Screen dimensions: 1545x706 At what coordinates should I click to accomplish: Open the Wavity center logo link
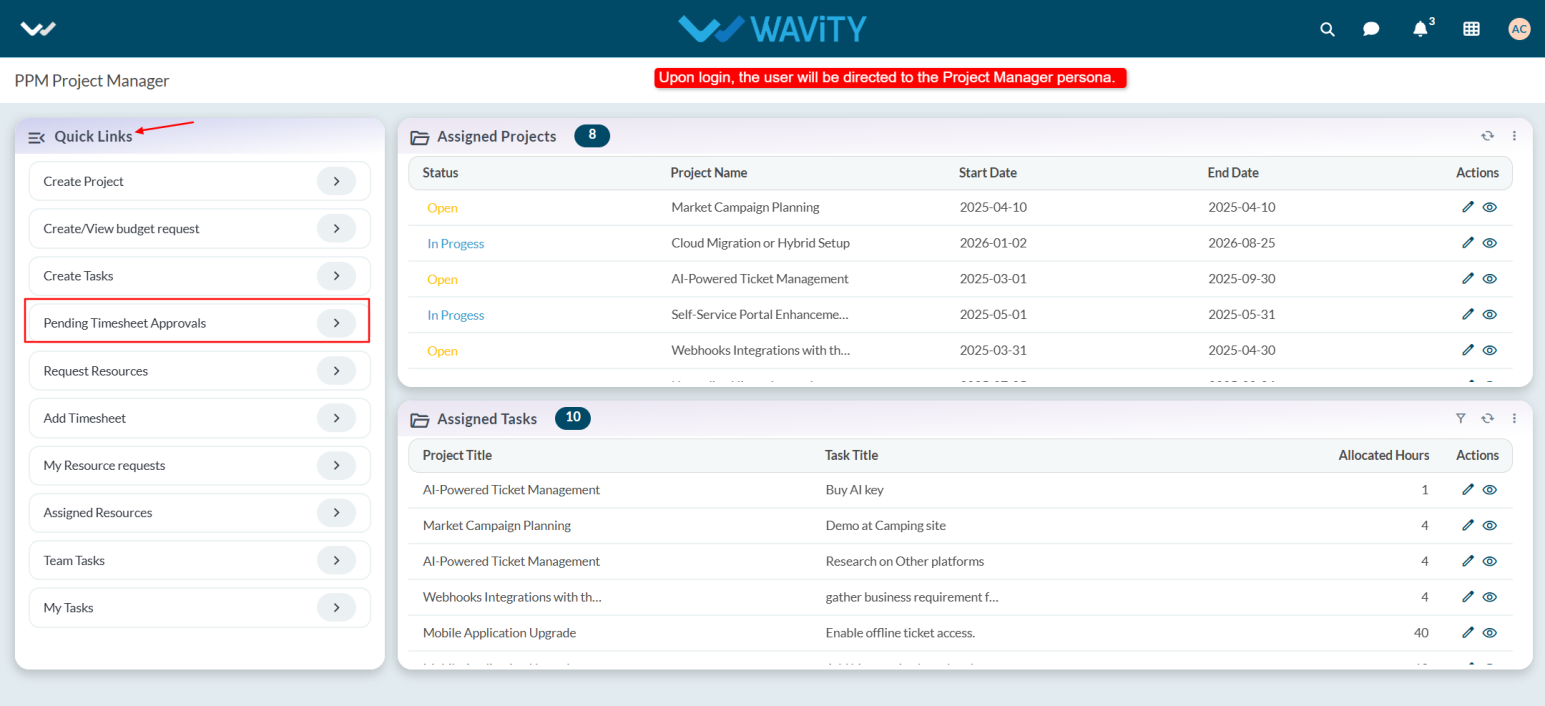(x=772, y=28)
